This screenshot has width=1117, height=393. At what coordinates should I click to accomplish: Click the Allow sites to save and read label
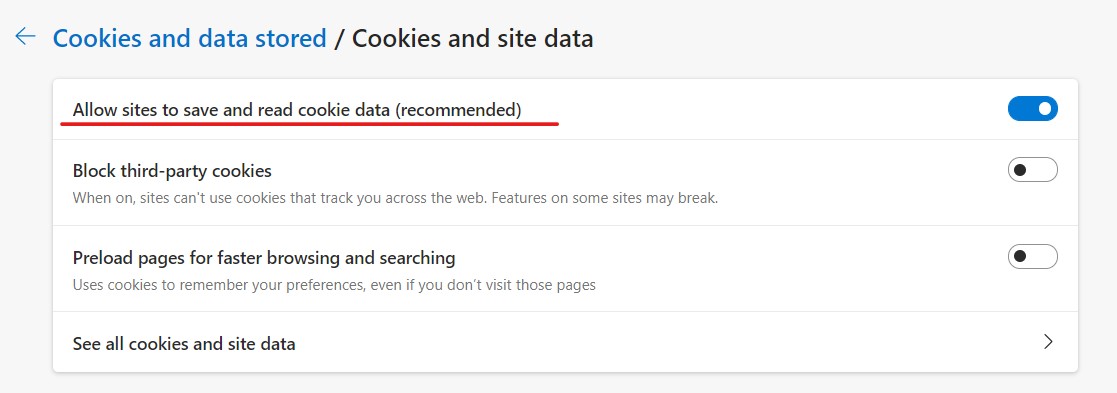297,110
